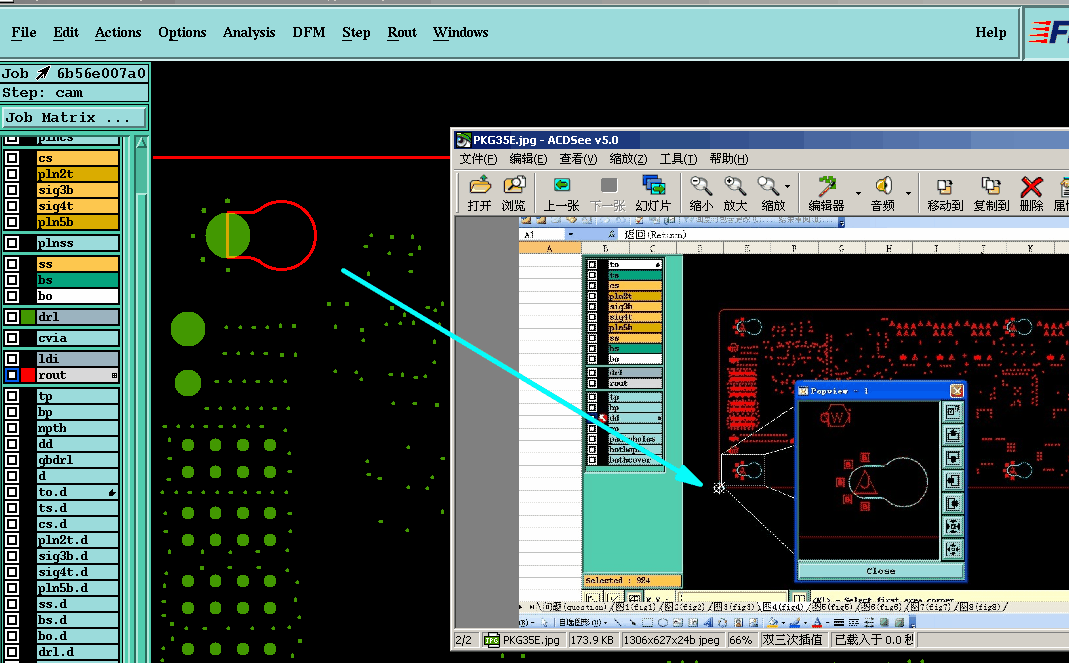This screenshot has width=1069, height=663.
Task: Select the pln5b layer name
Action: 78,222
